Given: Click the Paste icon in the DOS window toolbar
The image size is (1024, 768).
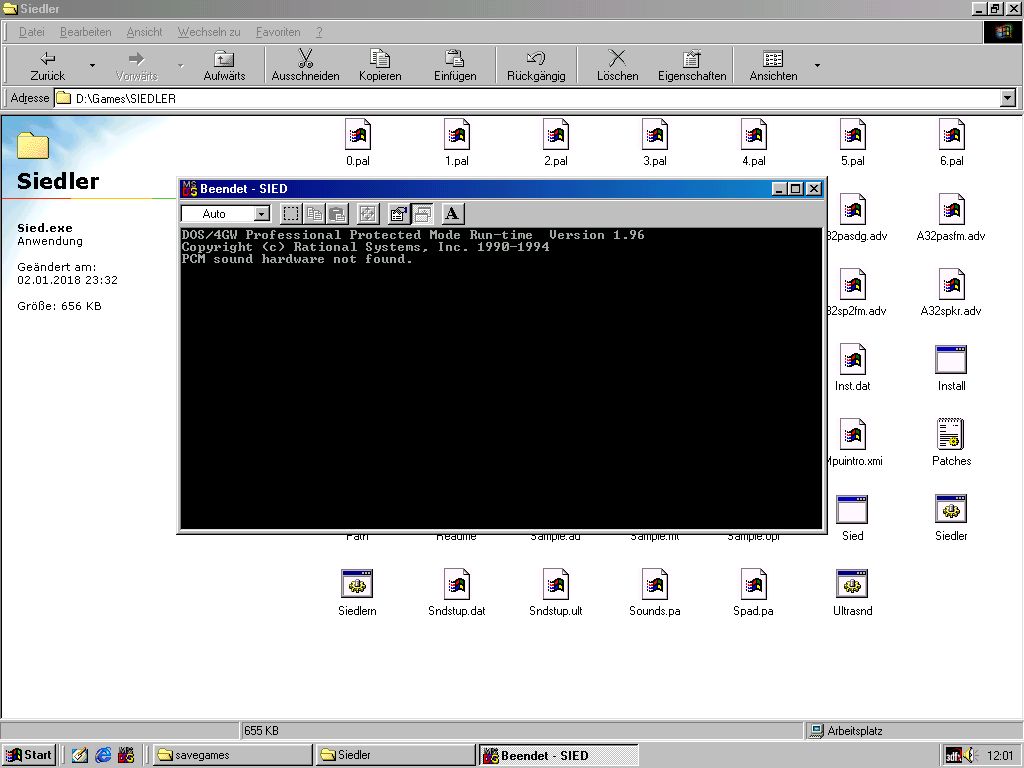Looking at the screenshot, I should click(x=337, y=214).
